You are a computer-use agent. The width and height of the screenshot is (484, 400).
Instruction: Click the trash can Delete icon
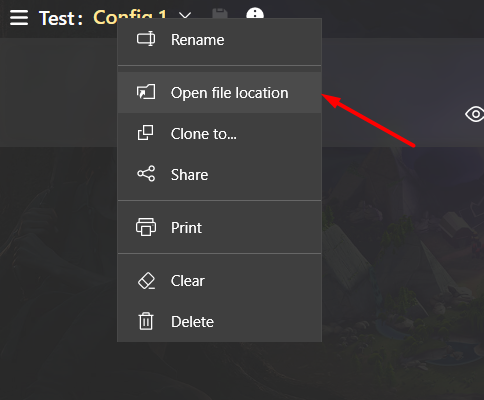click(146, 321)
